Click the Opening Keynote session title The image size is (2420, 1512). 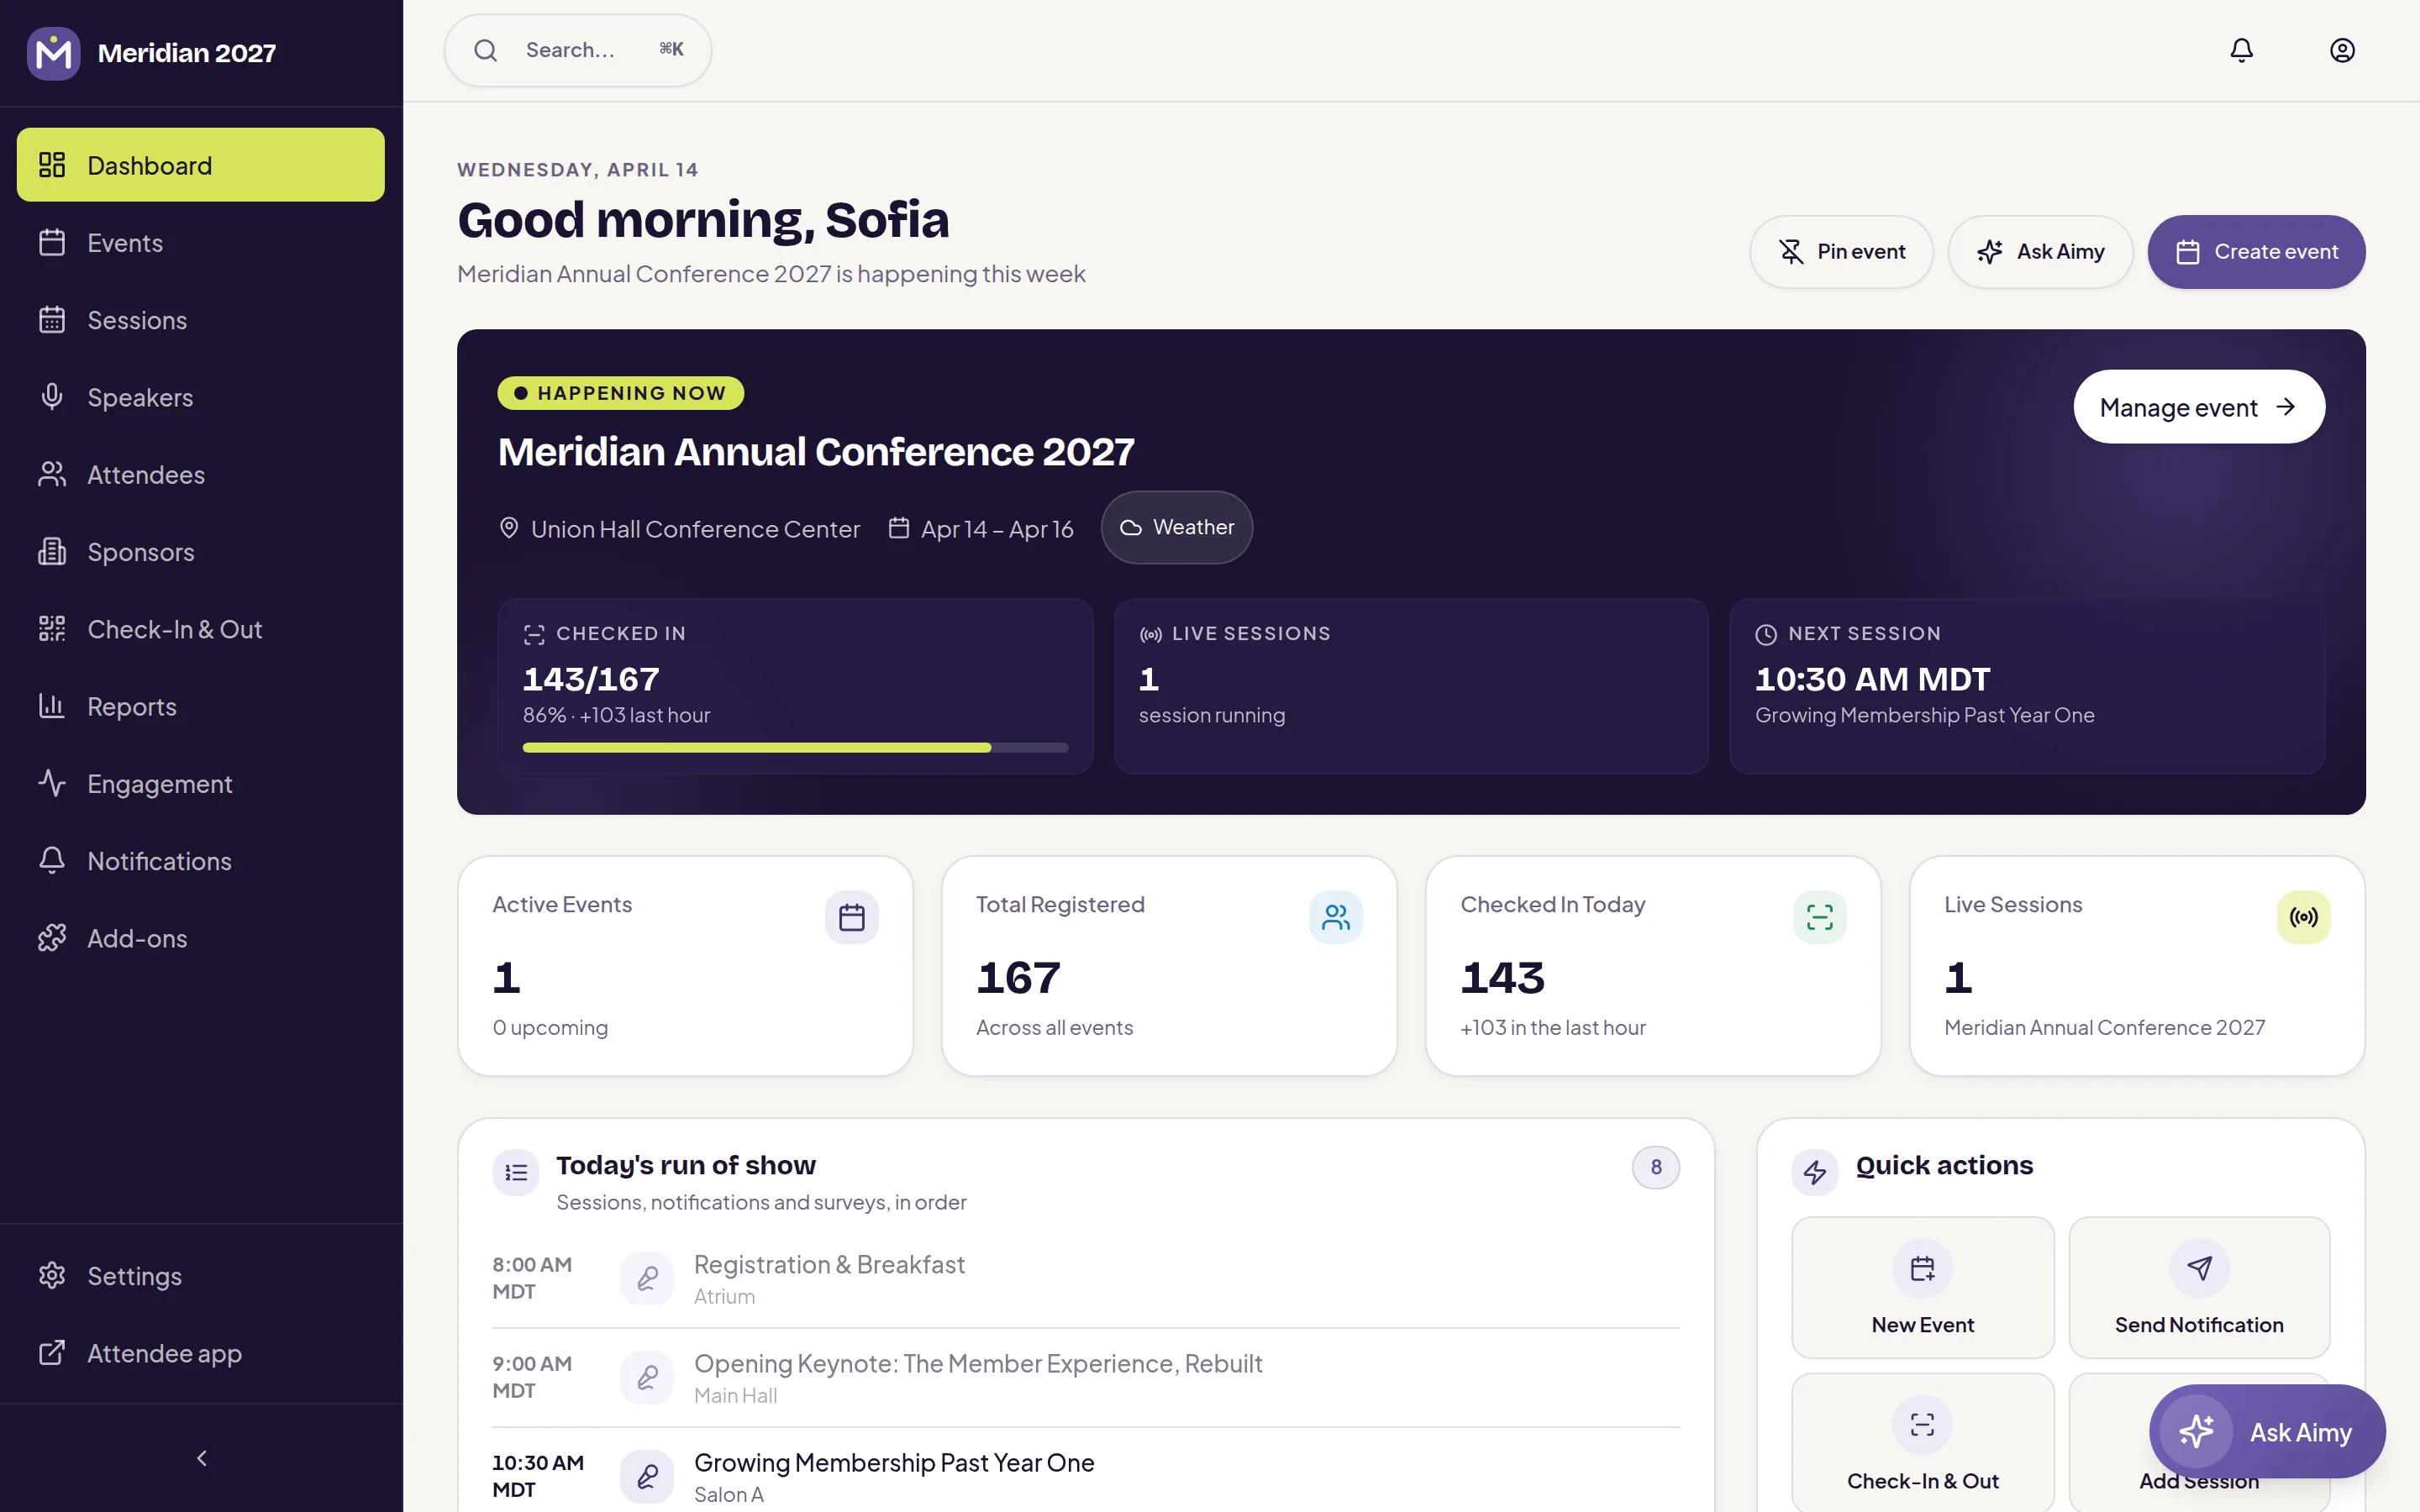[x=978, y=1364]
